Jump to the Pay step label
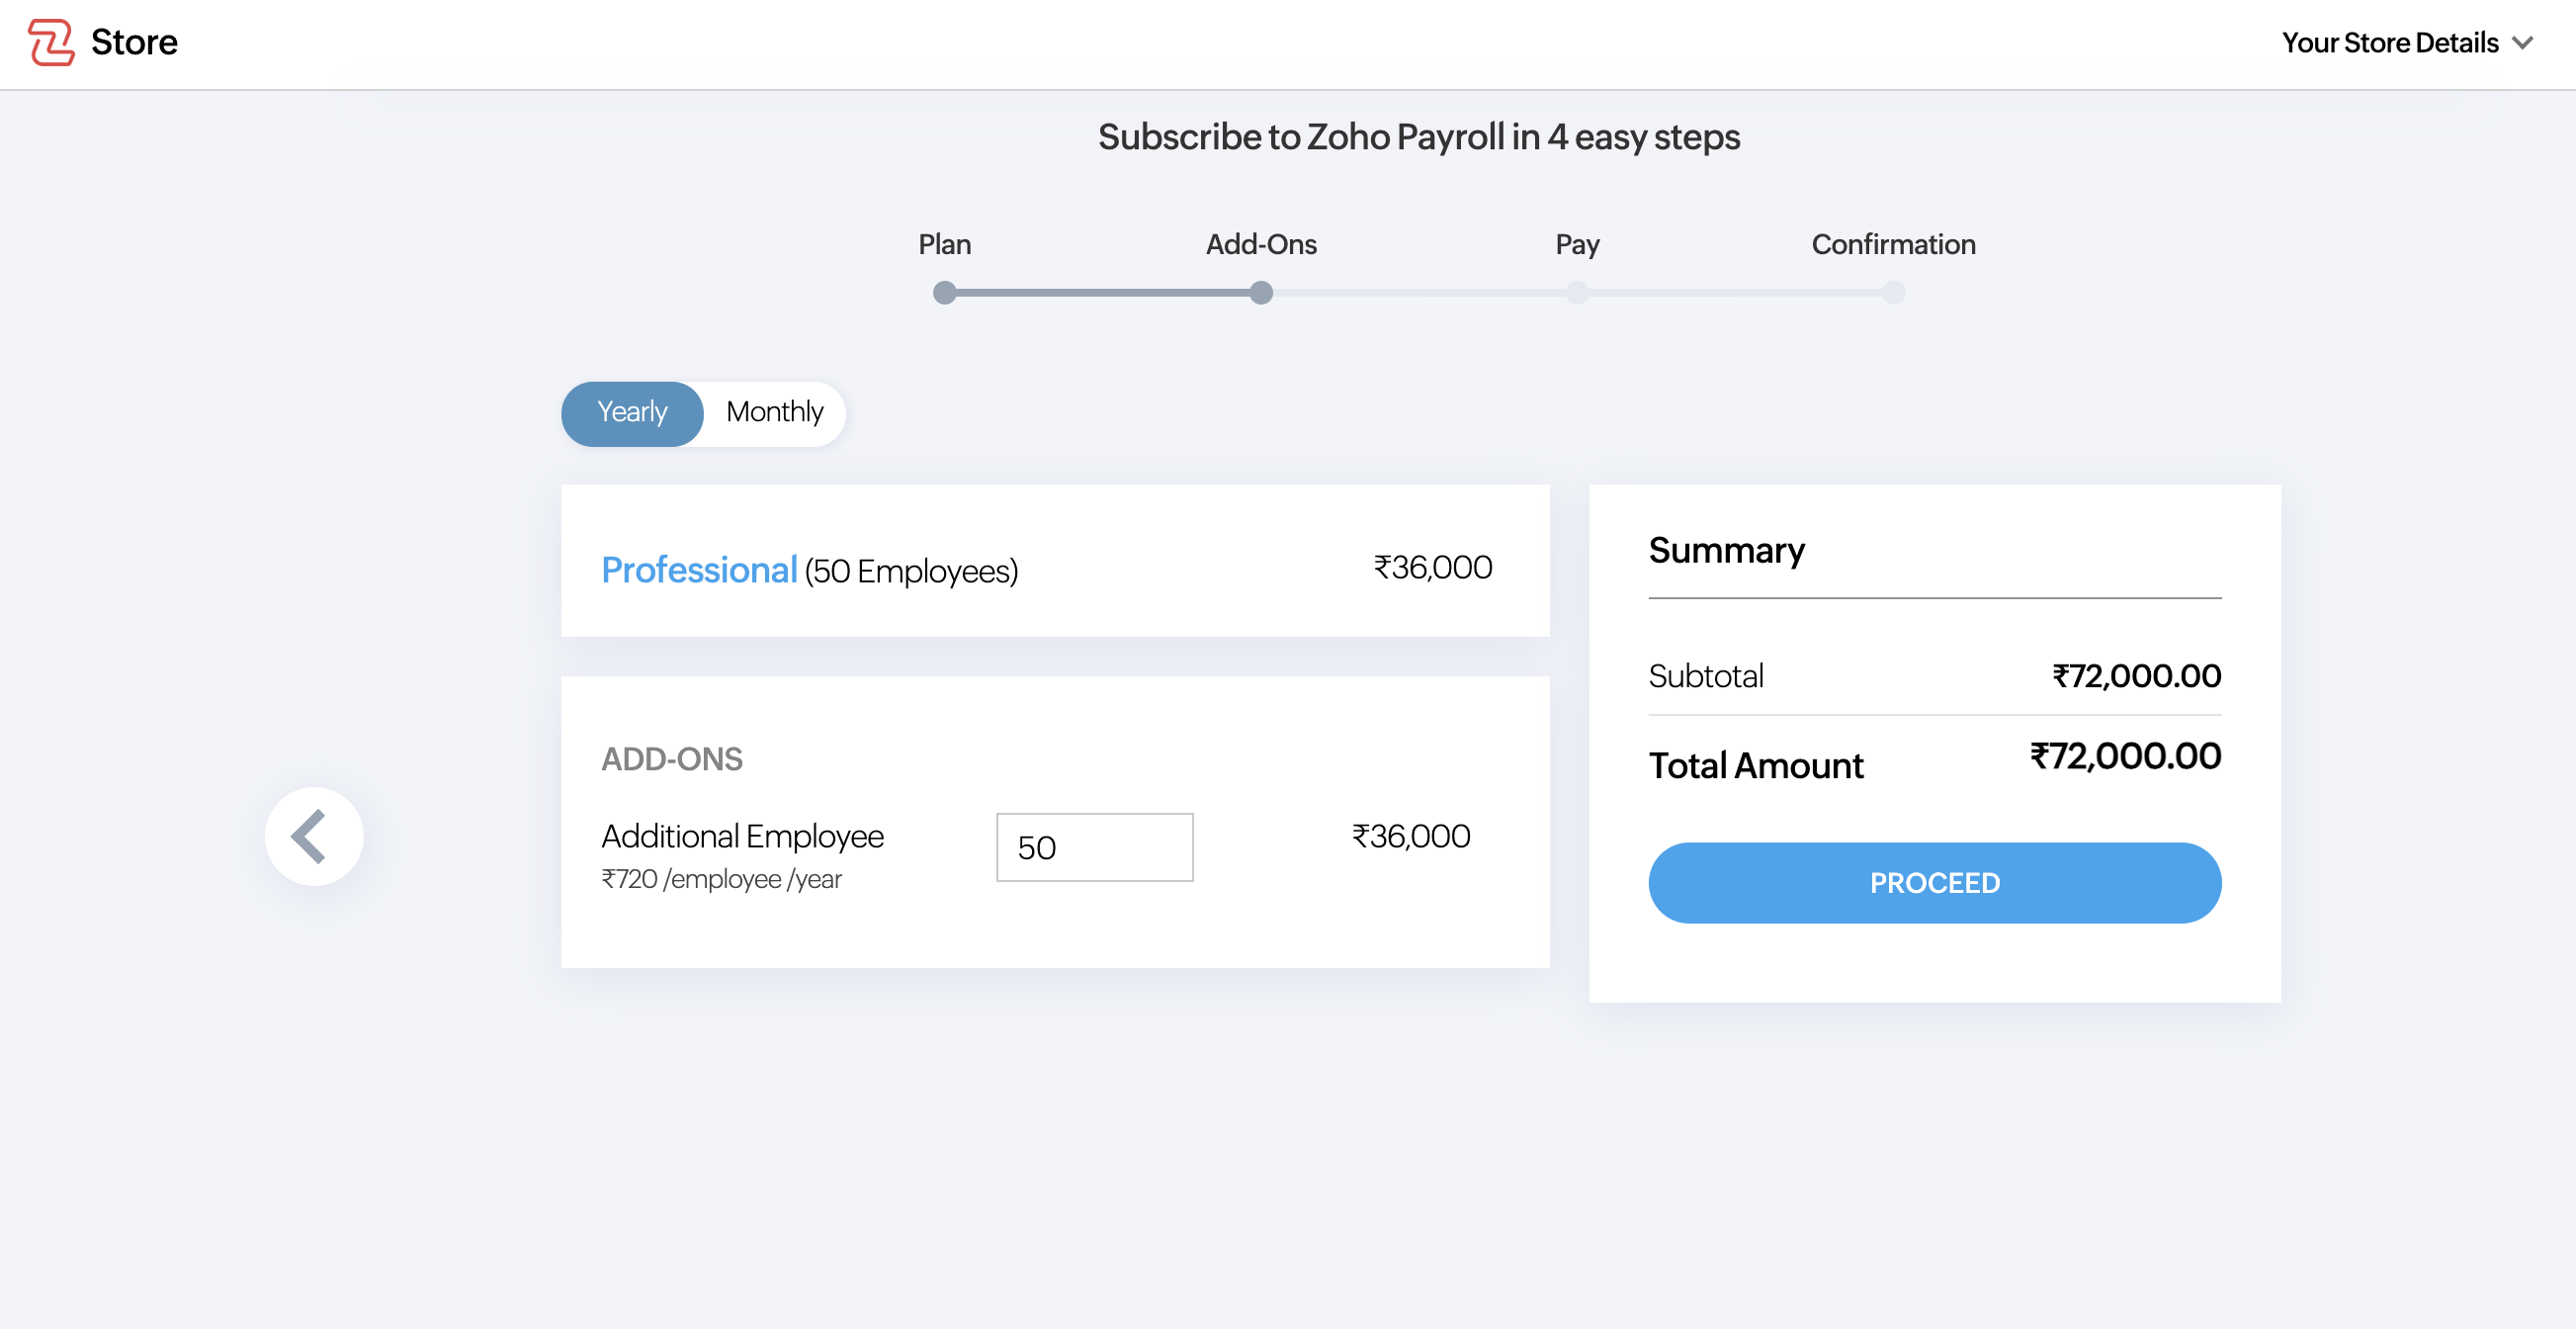The image size is (2576, 1329). click(x=1577, y=245)
